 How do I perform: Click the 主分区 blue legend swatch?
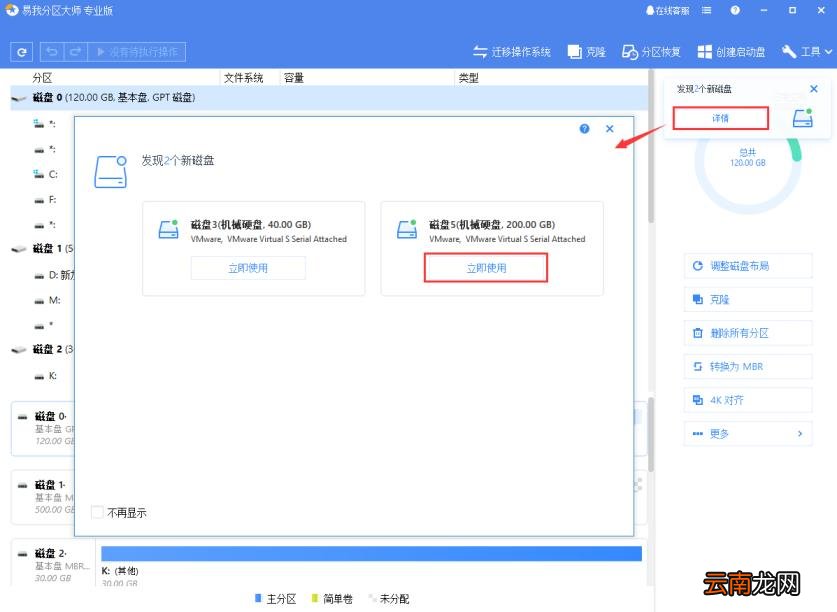[x=258, y=598]
